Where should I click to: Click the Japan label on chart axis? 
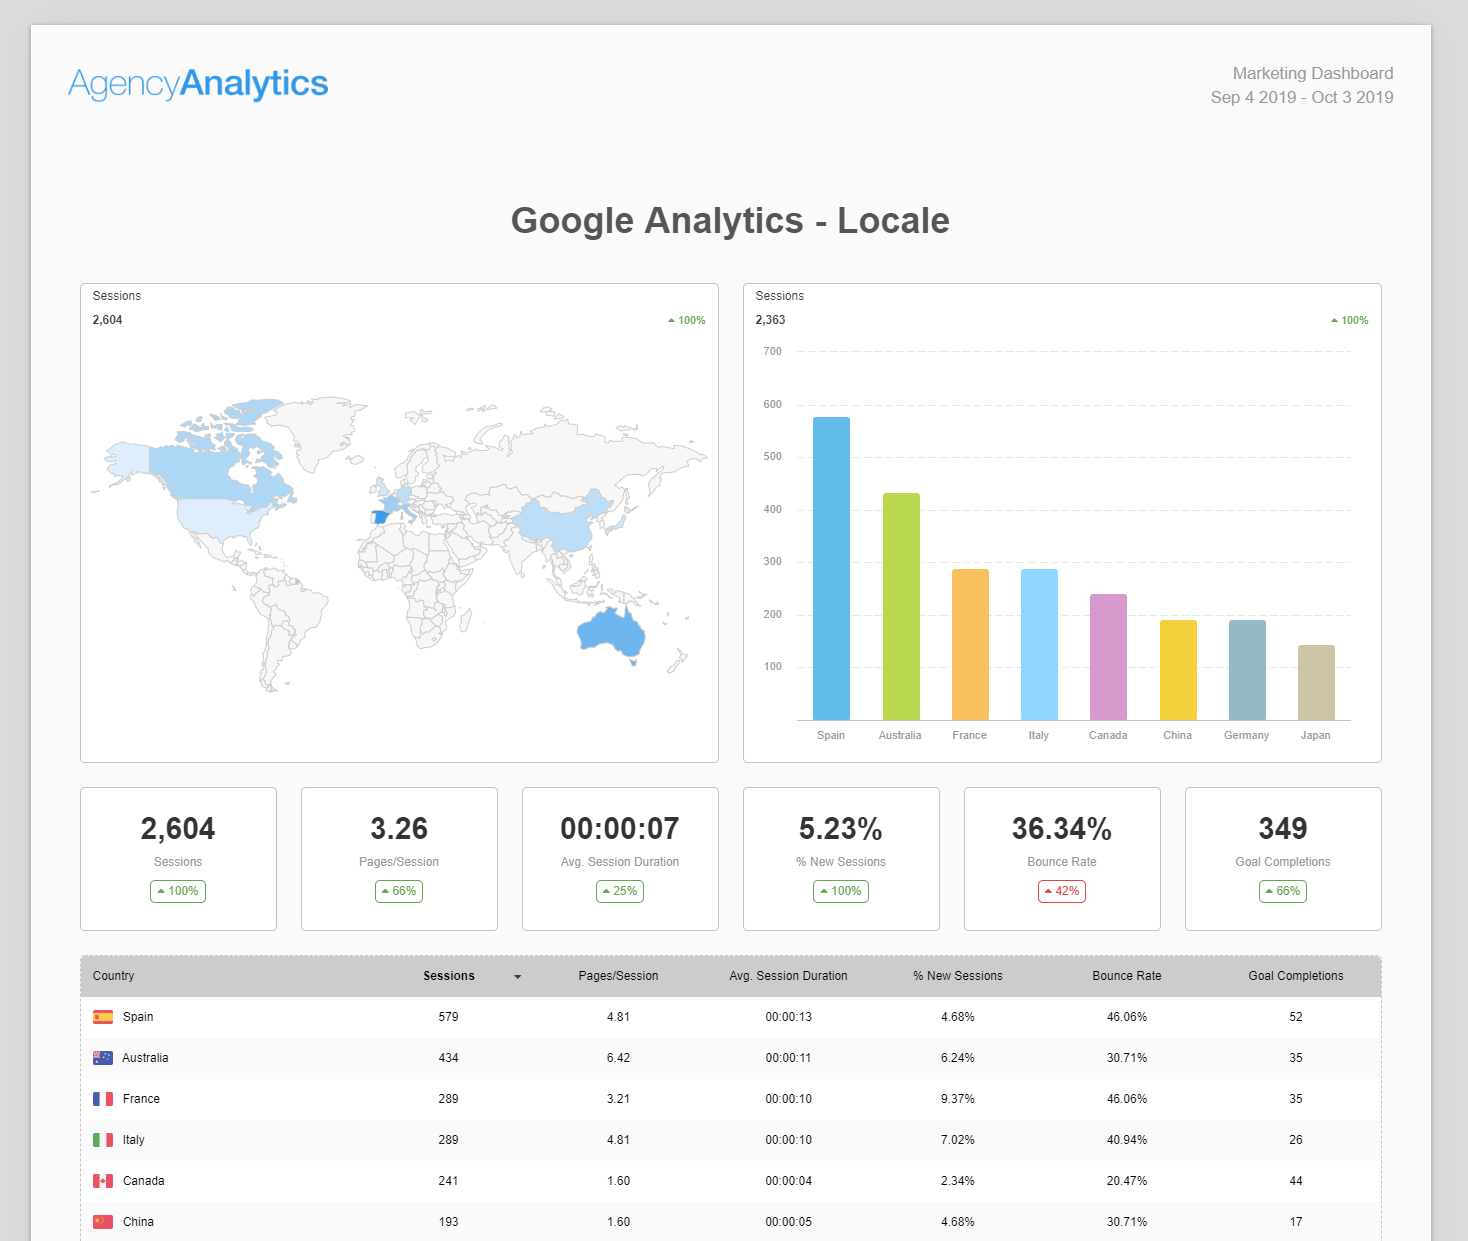[x=1315, y=735]
